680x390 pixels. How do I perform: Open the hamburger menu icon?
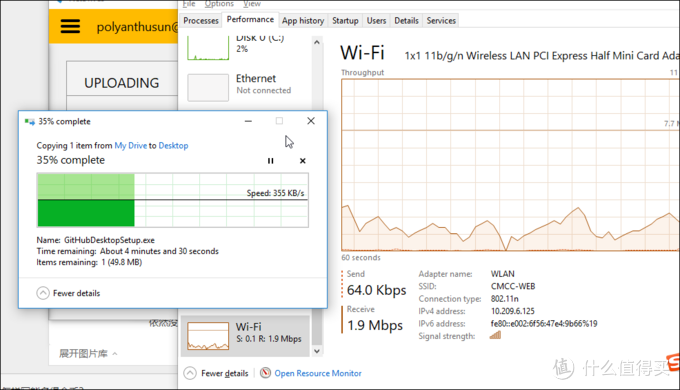click(70, 26)
